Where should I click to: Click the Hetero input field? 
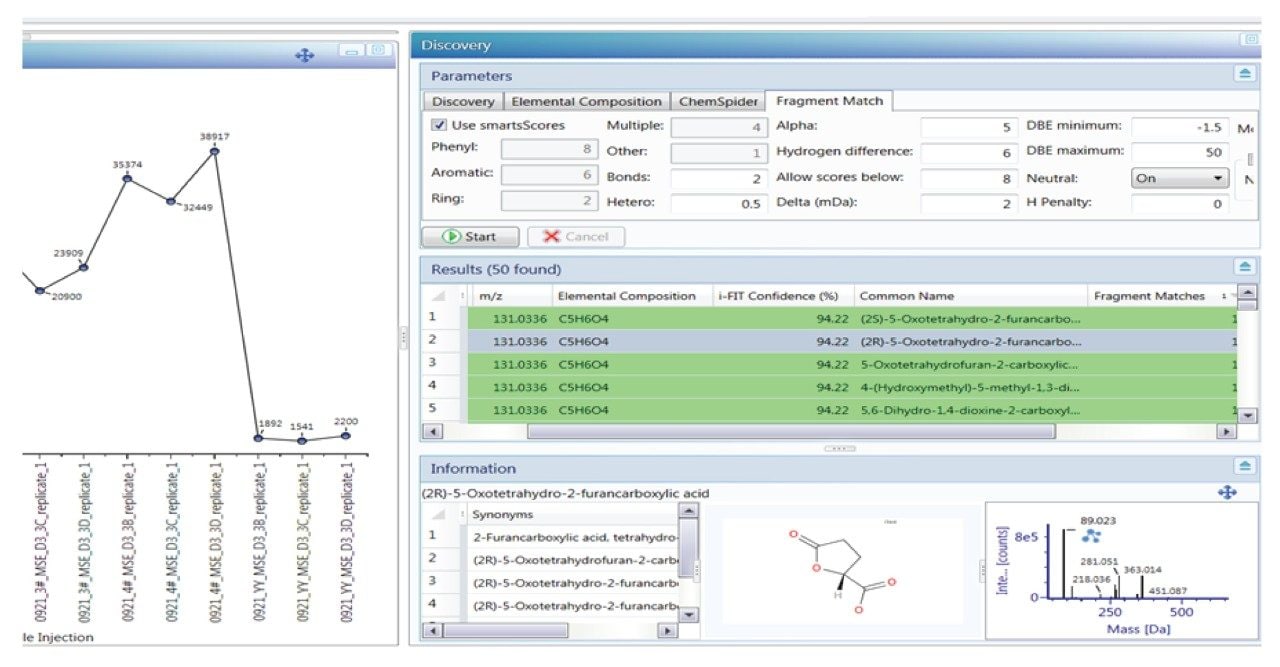point(717,204)
